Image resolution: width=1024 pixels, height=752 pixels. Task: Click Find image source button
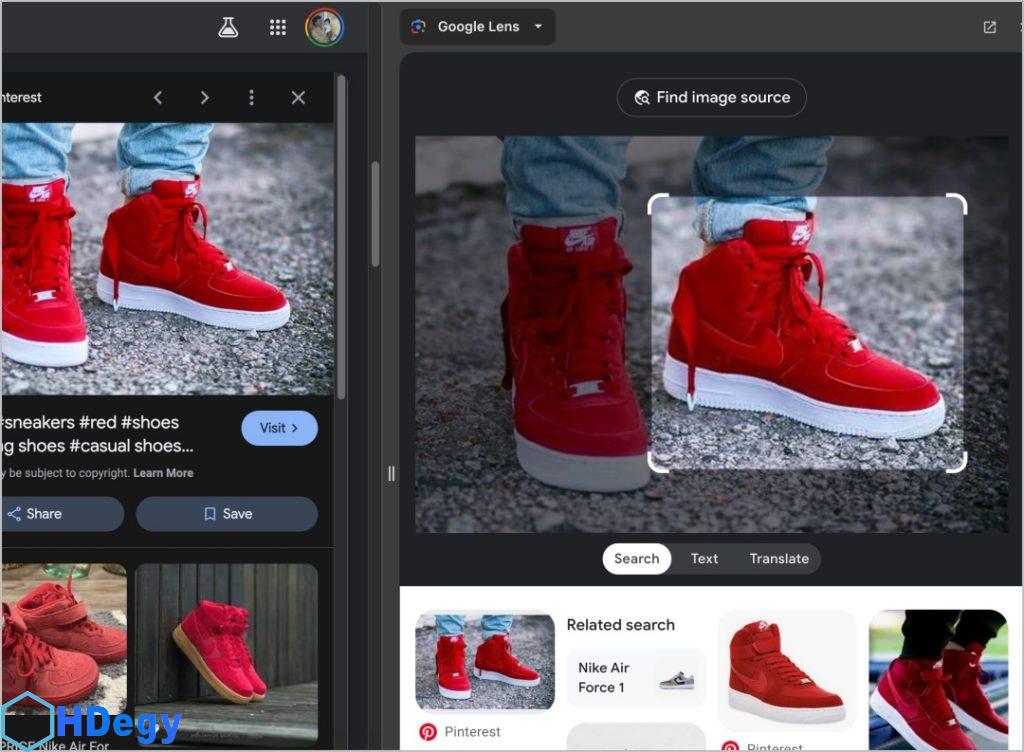(x=711, y=97)
